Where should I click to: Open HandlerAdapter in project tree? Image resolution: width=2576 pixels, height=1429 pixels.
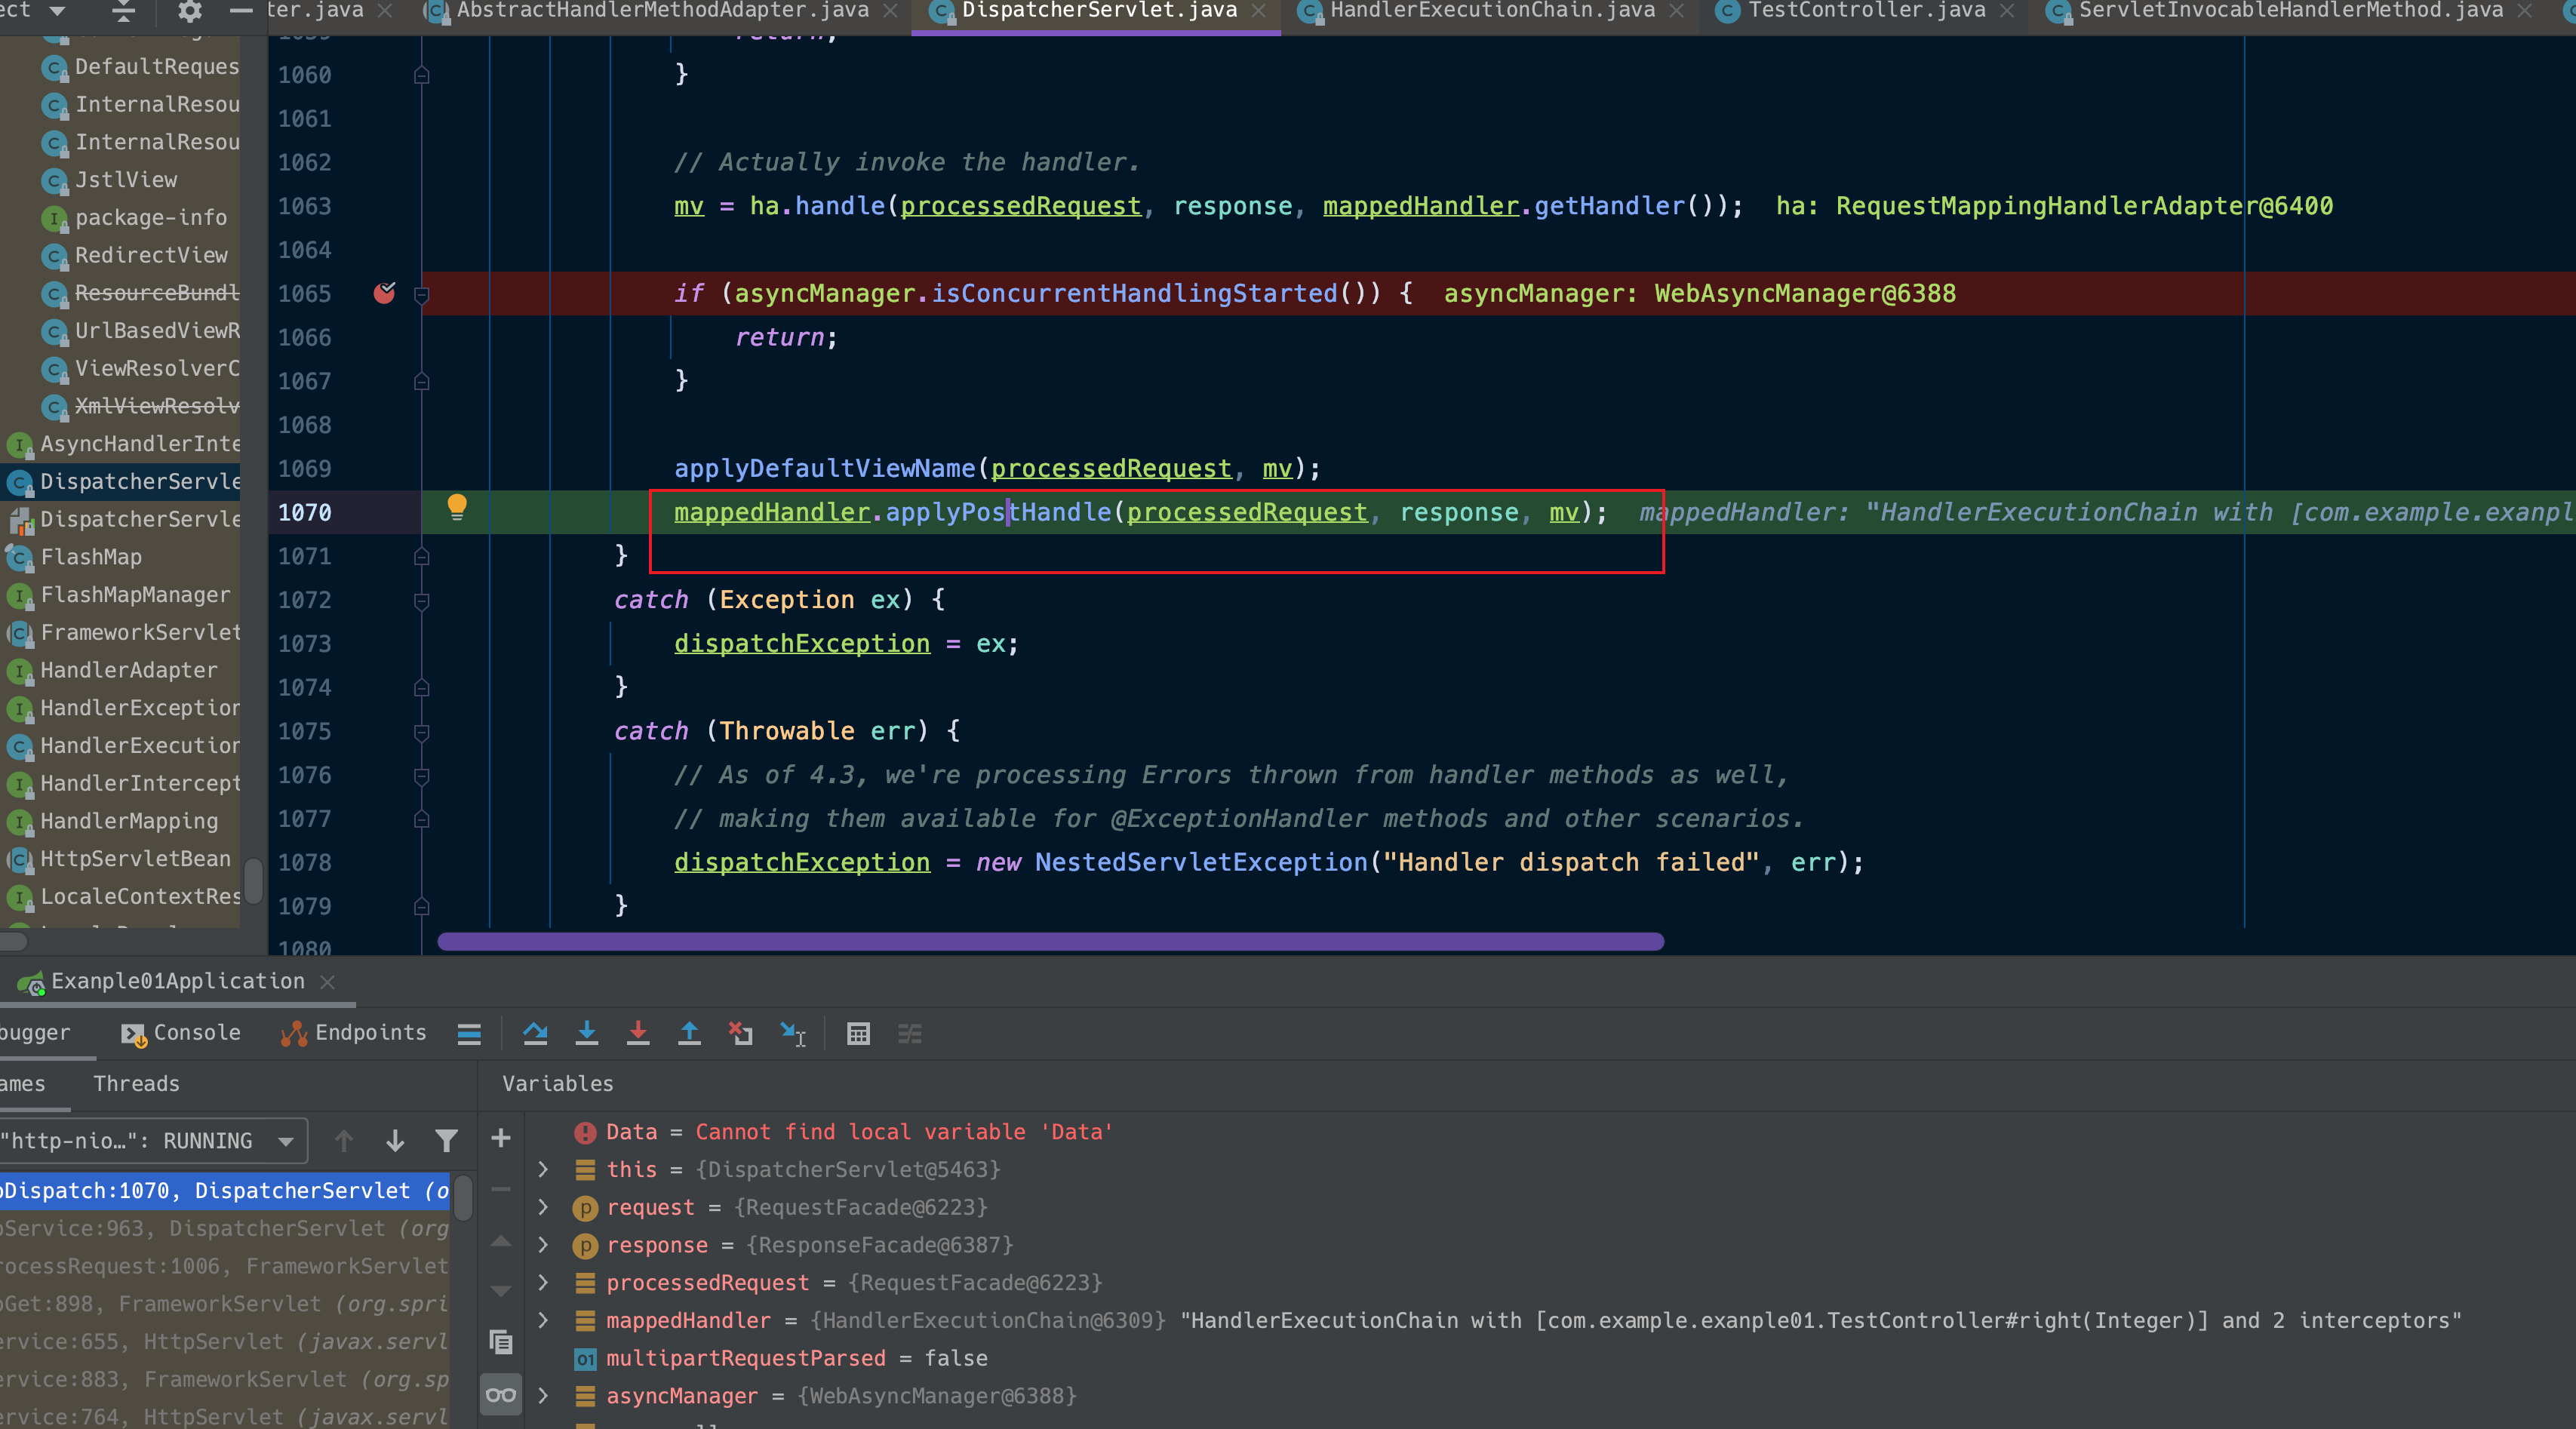129,670
